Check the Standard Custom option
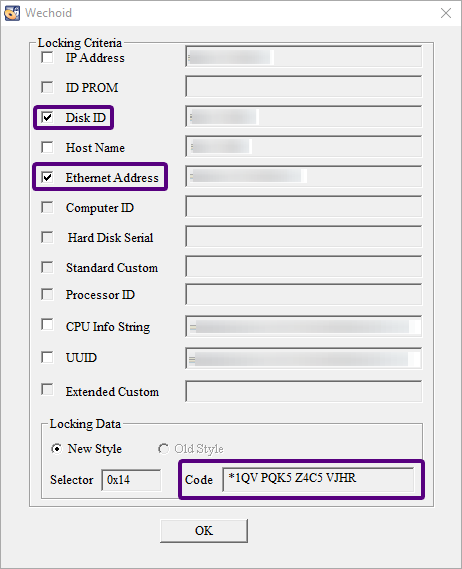Viewport: 462px width, 569px height. [x=47, y=267]
